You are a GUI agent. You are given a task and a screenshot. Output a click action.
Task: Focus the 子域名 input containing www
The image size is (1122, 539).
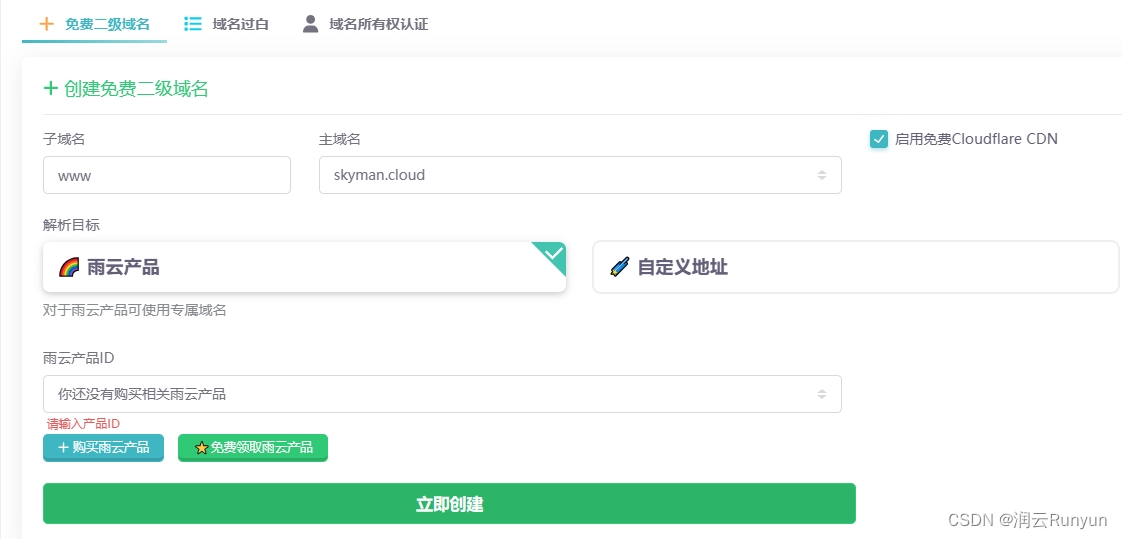pyautogui.click(x=167, y=175)
